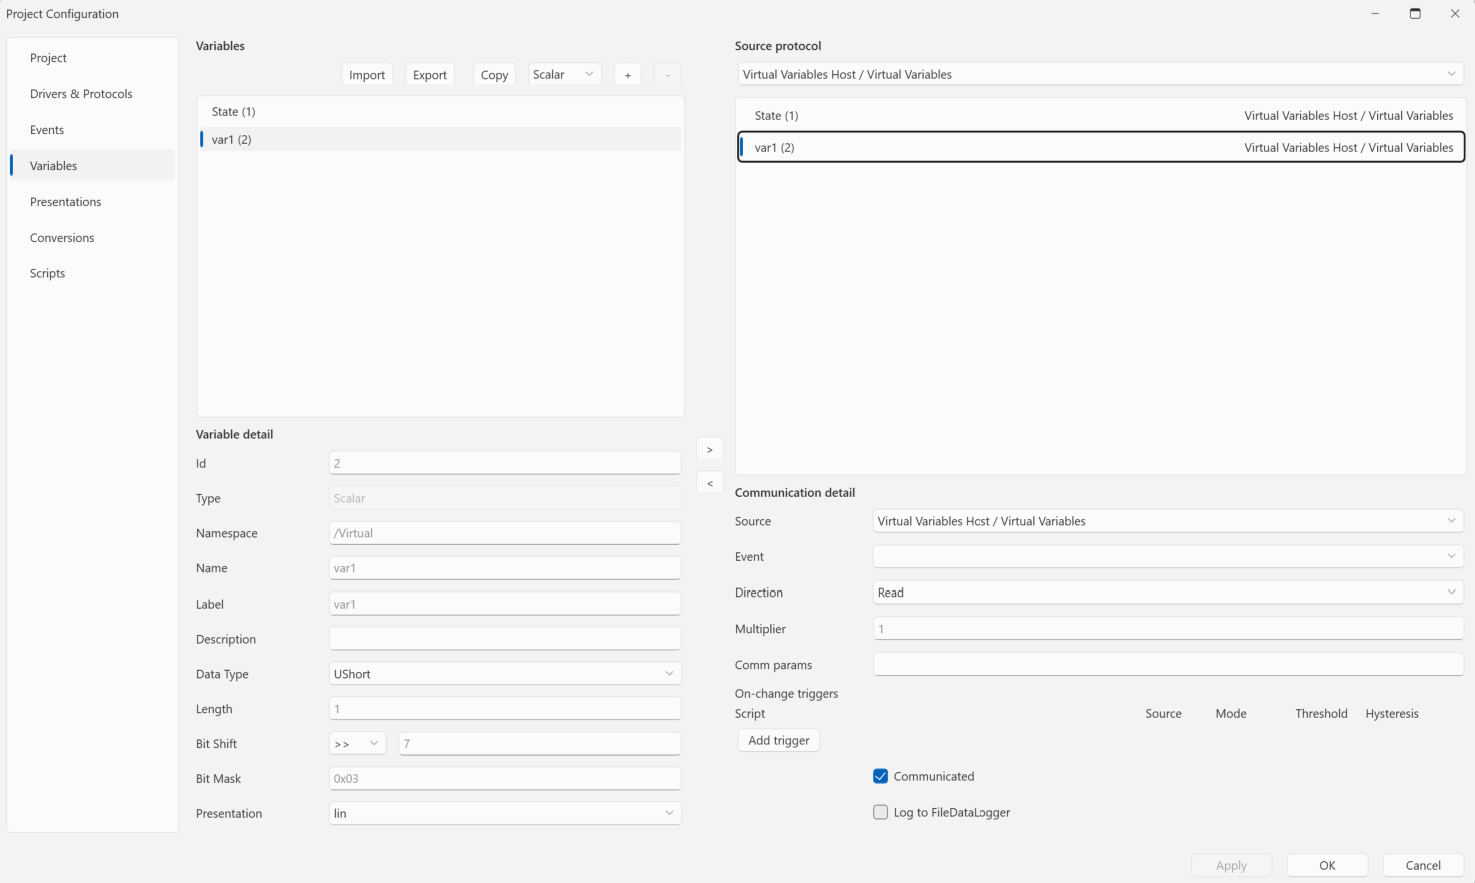The image size is (1475, 883).
Task: Select State (1) in the Variables list
Action: pos(440,112)
